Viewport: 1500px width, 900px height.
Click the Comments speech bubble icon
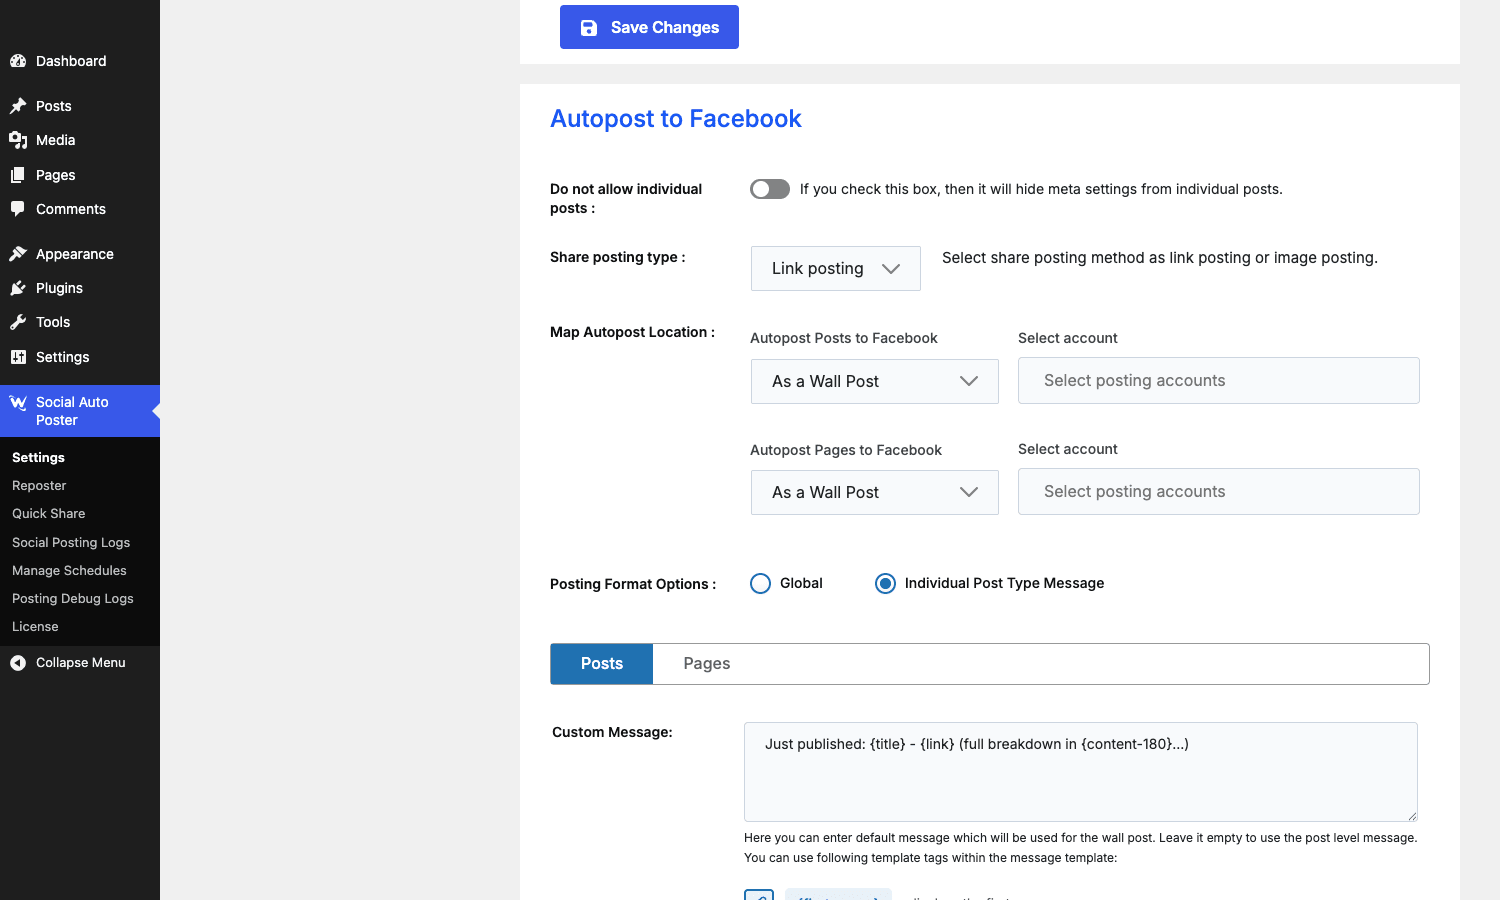pyautogui.click(x=18, y=209)
